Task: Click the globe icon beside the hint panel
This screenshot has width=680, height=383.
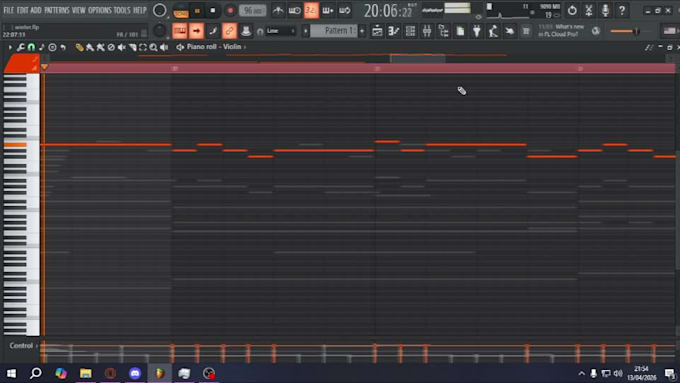Action: tap(595, 31)
